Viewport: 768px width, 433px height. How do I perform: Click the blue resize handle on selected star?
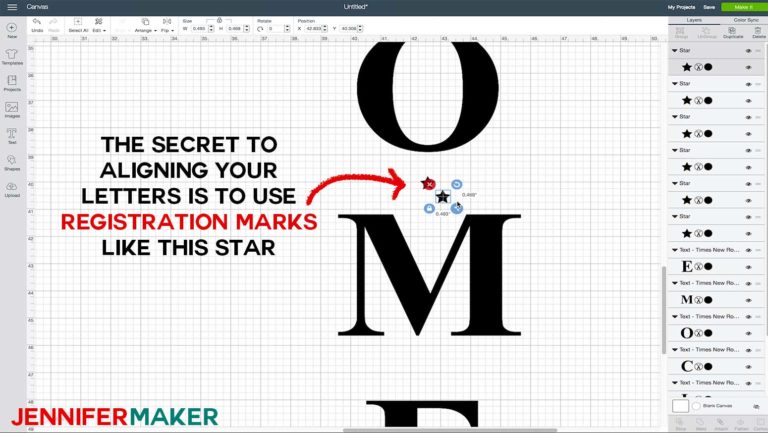pyautogui.click(x=456, y=209)
